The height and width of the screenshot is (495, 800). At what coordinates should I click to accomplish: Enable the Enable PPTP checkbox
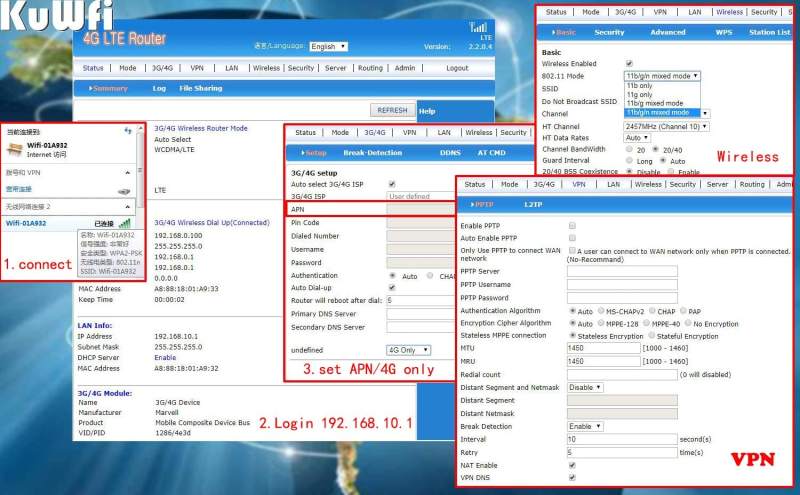572,226
